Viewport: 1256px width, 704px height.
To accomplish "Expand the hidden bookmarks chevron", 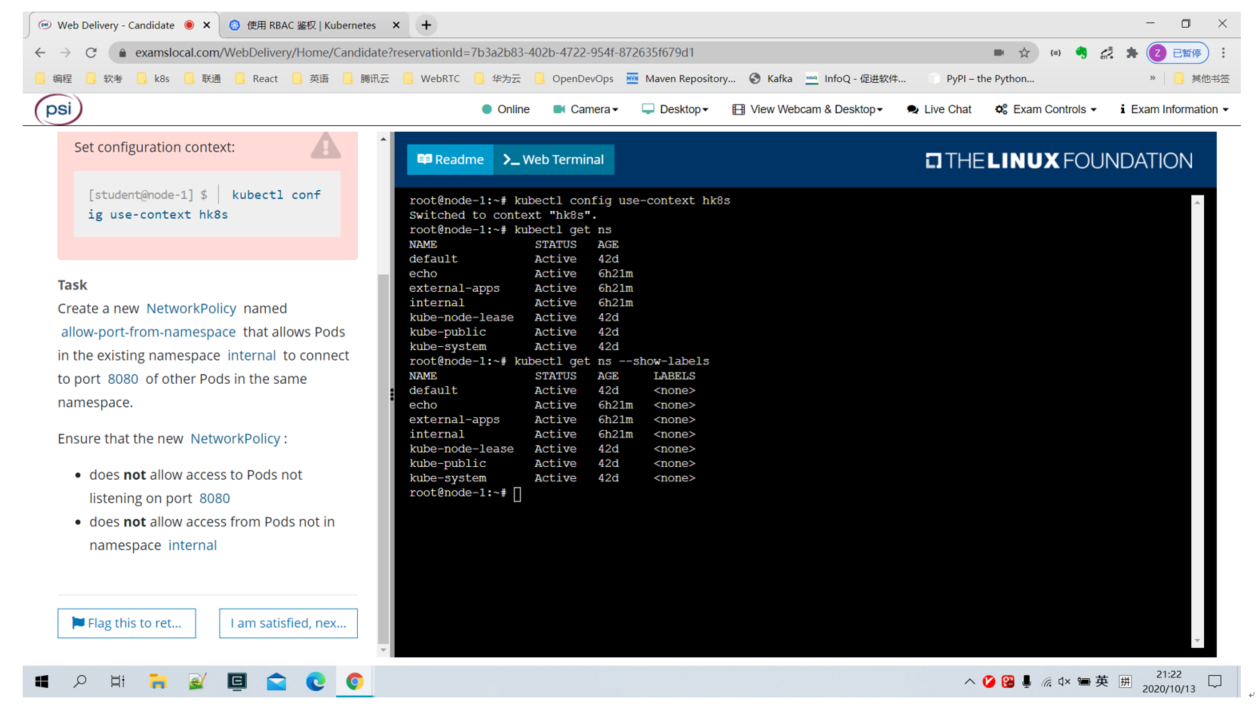I will click(1152, 78).
